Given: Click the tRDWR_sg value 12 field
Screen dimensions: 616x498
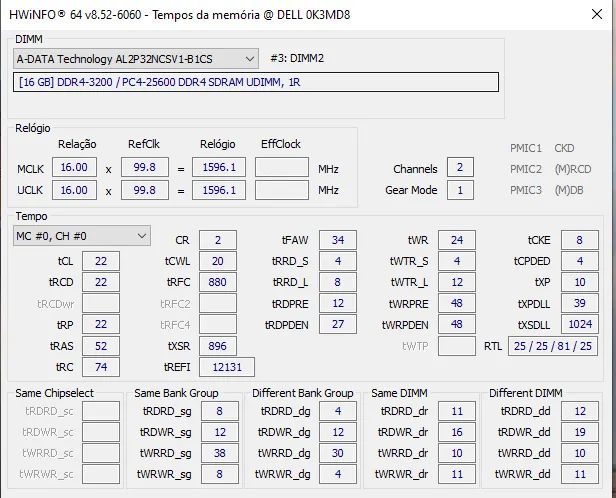Looking at the screenshot, I should 220,432.
